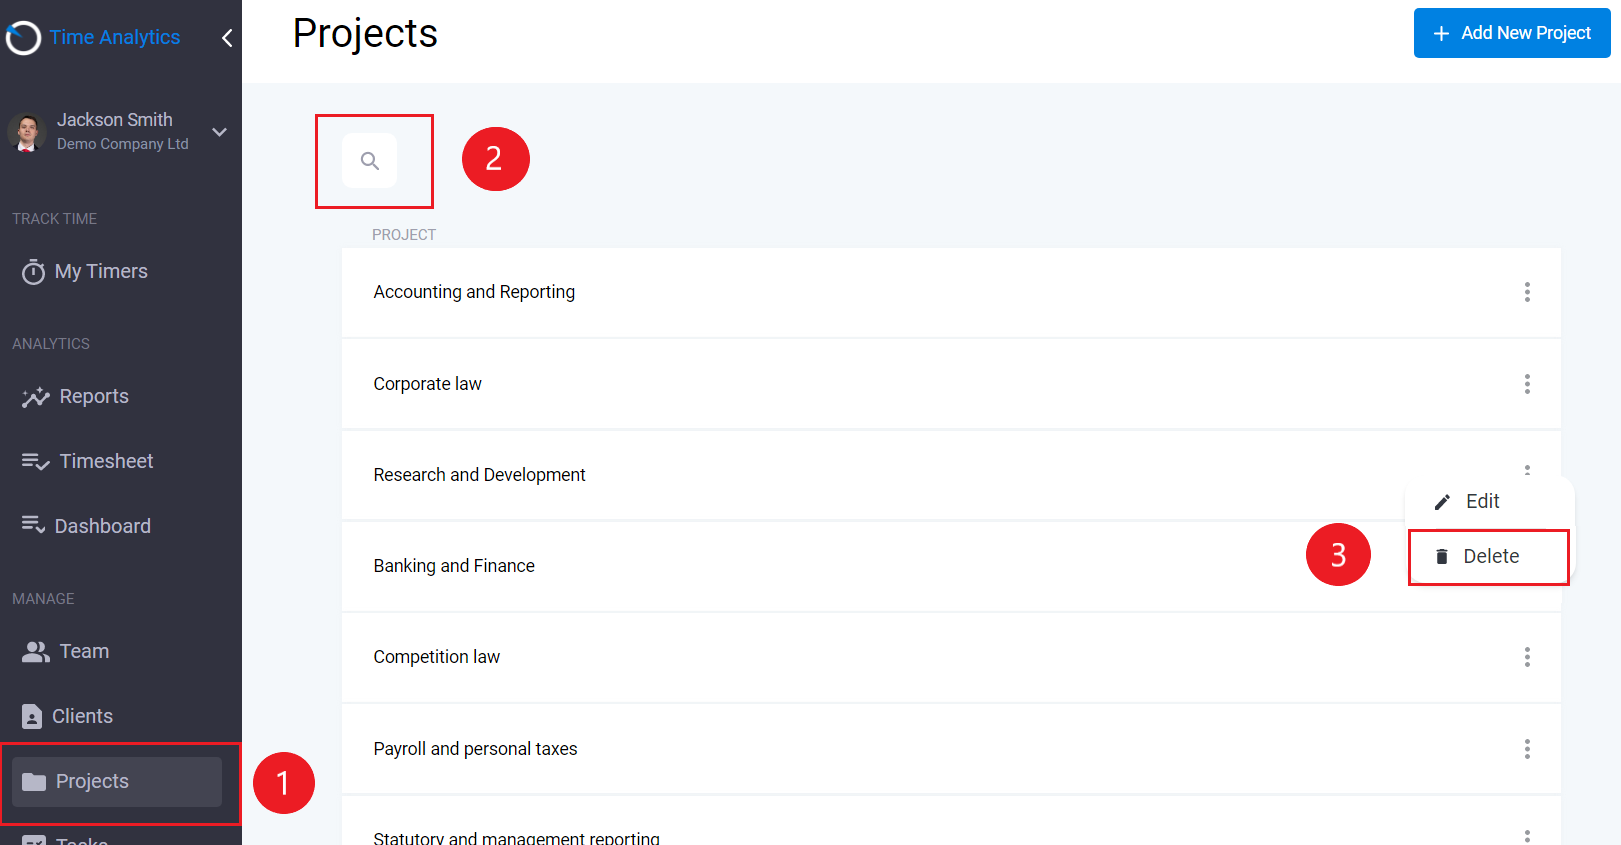Select Projects in the sidebar
The image size is (1621, 845).
pyautogui.click(x=117, y=782)
